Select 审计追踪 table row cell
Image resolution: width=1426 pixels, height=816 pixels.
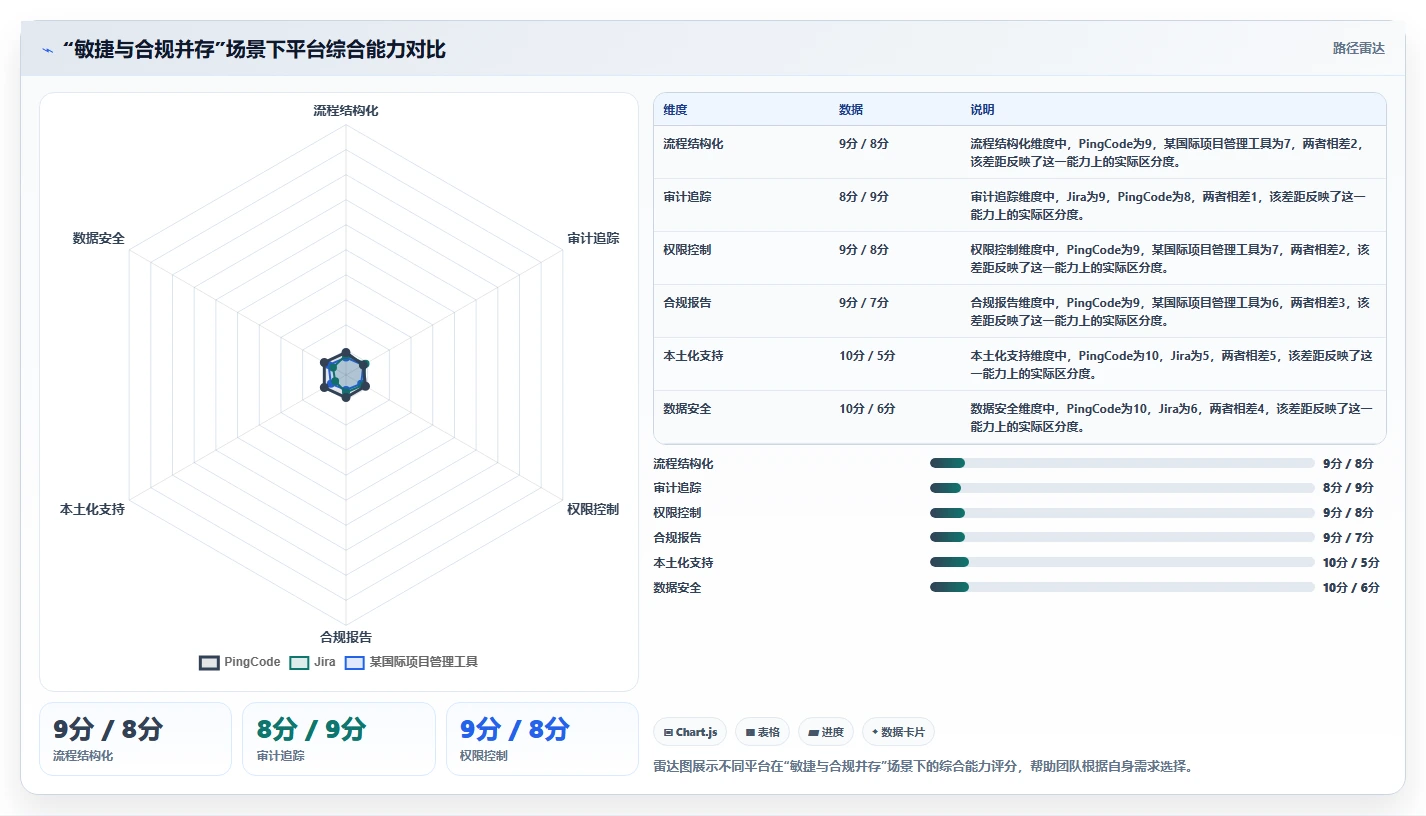(687, 197)
